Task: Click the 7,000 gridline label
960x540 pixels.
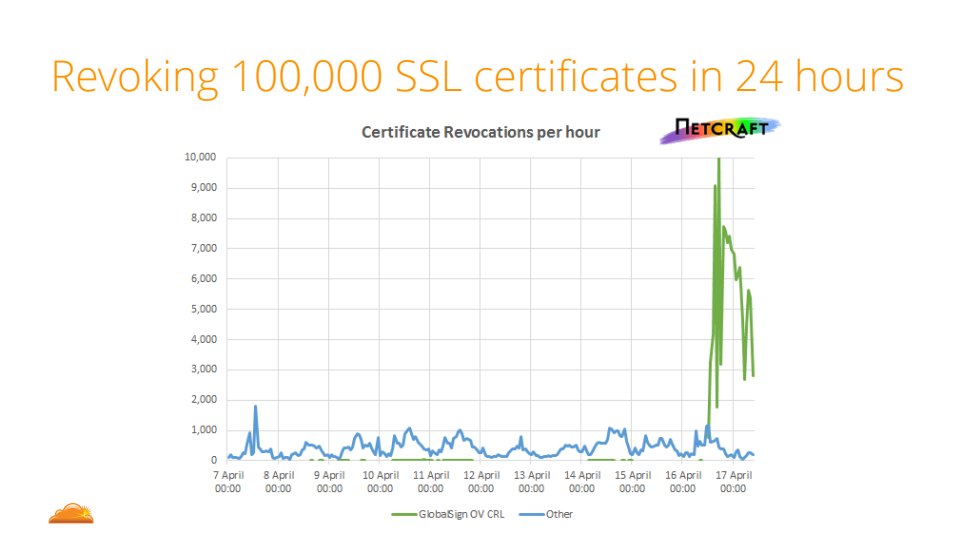Action: (201, 248)
